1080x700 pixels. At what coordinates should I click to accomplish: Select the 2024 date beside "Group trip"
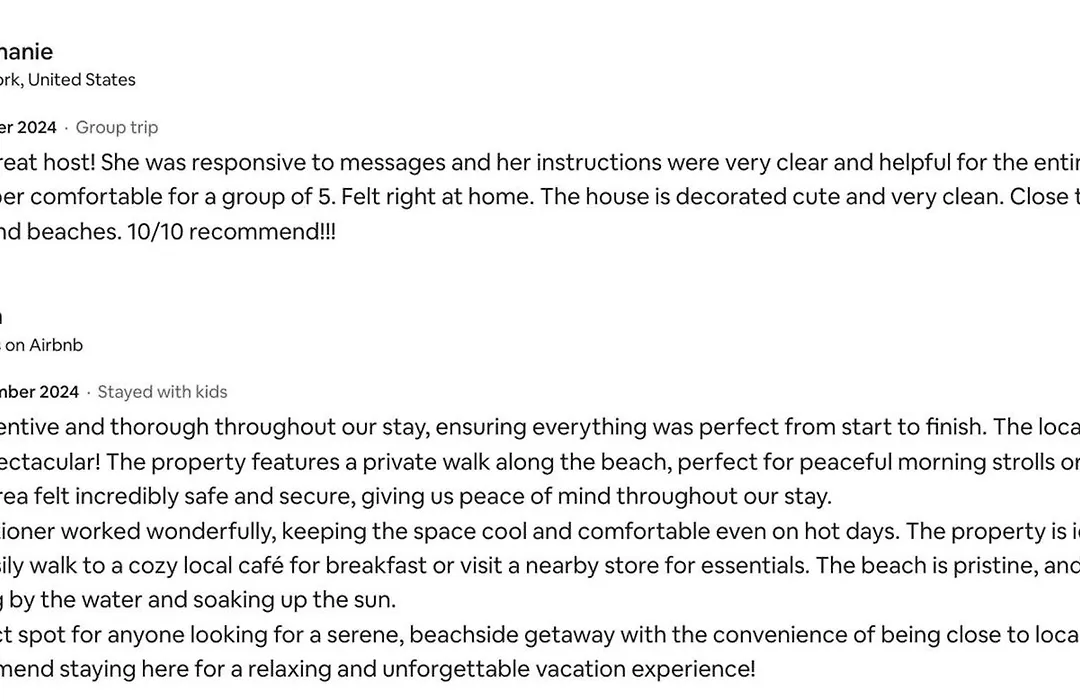click(x=28, y=127)
